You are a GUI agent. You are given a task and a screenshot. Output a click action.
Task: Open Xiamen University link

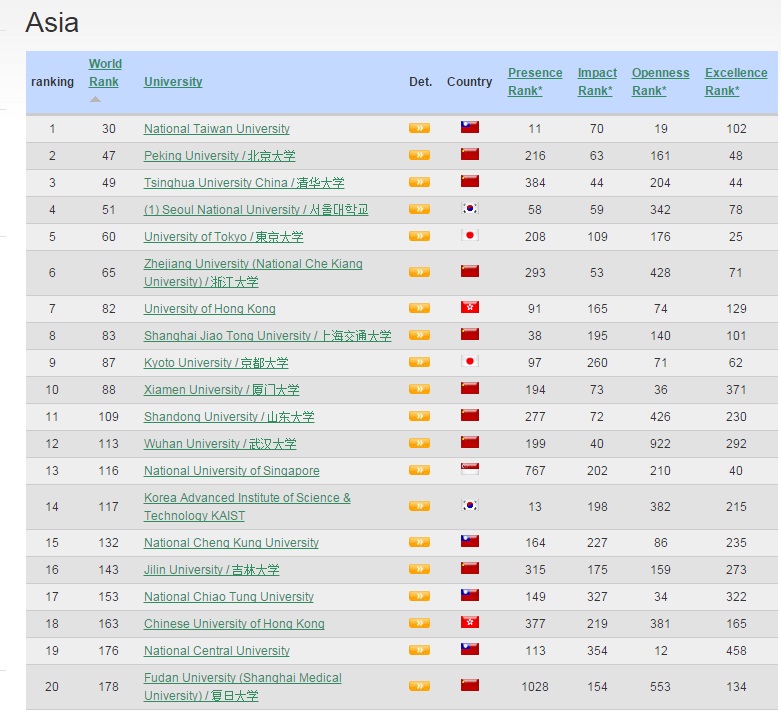pos(222,389)
